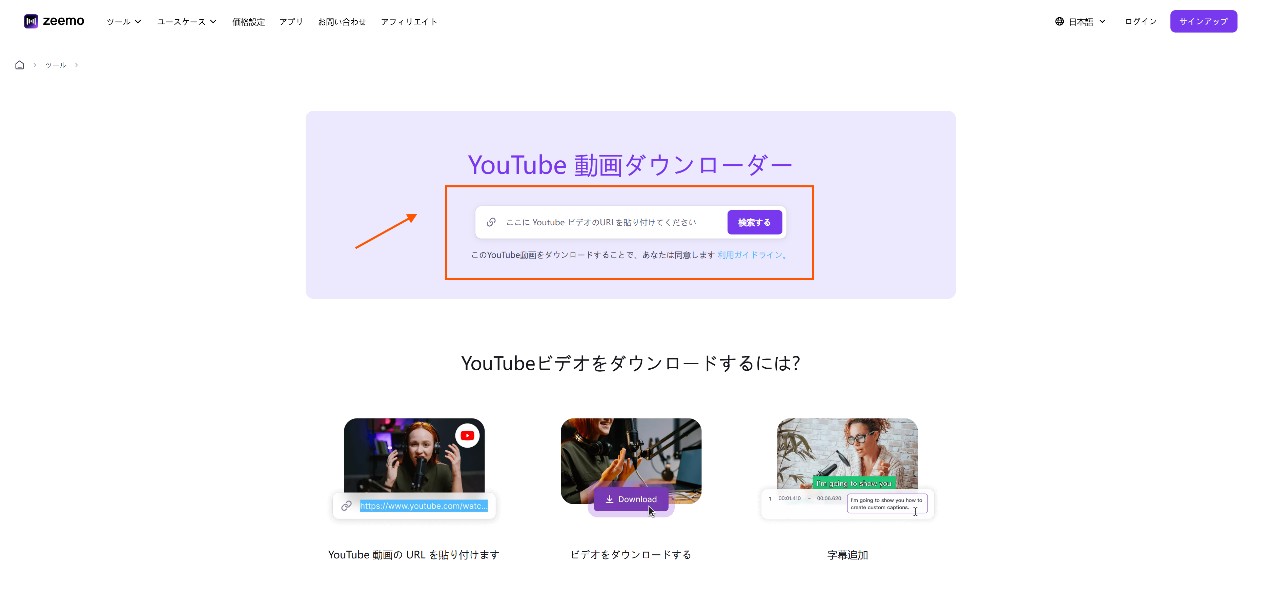
Task: Expand the ユースケース dropdown menu
Action: point(187,21)
